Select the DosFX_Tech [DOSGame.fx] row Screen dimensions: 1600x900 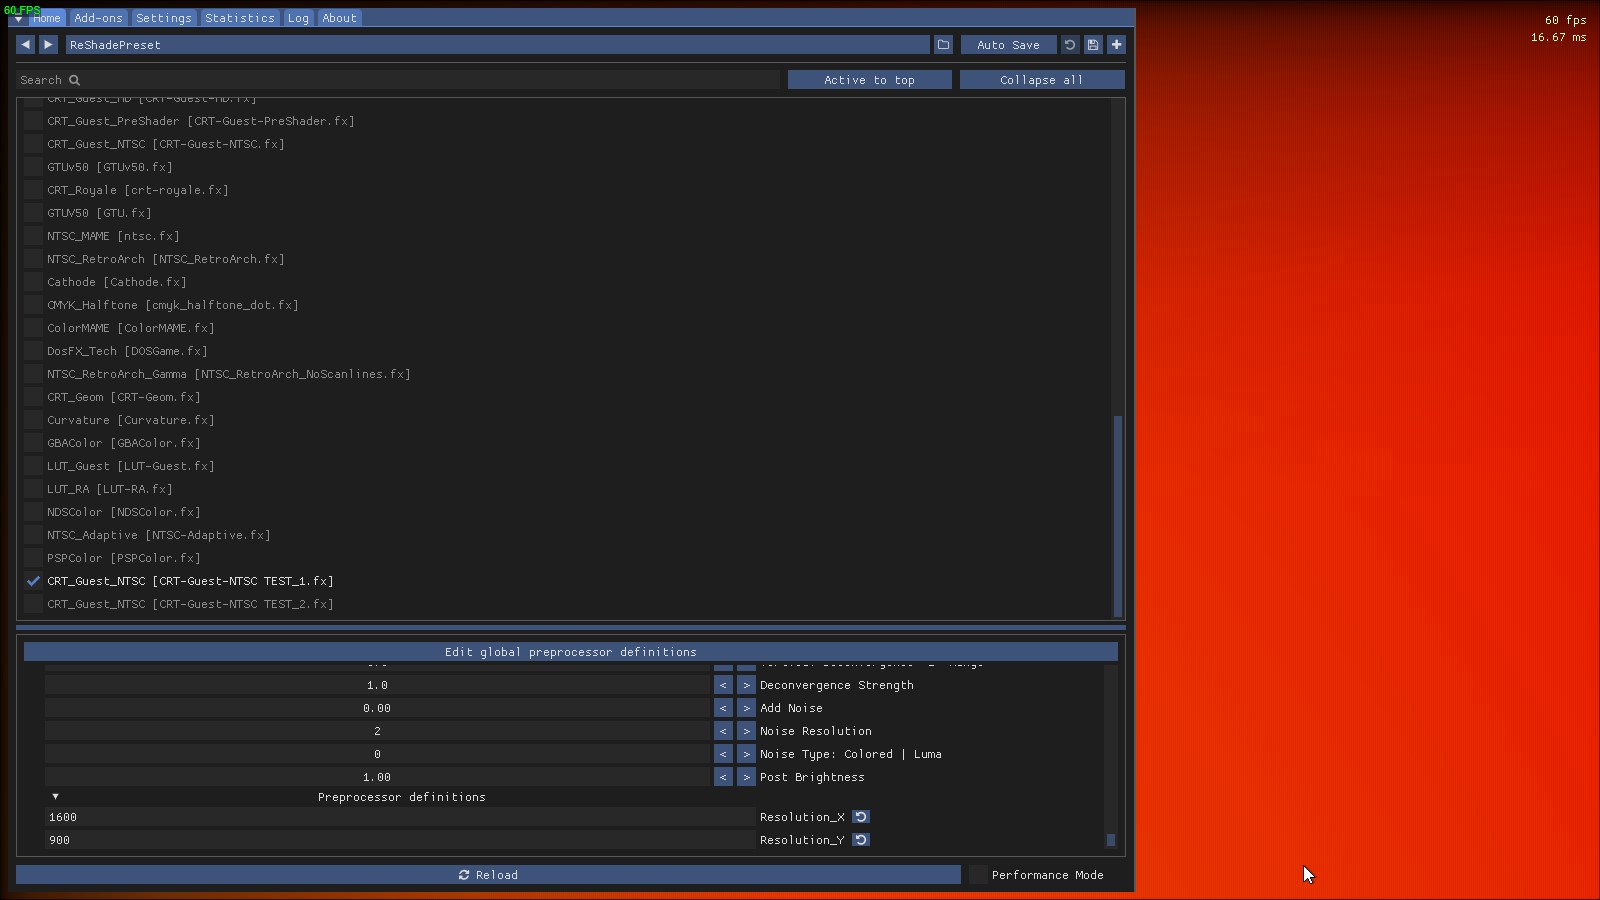click(127, 351)
